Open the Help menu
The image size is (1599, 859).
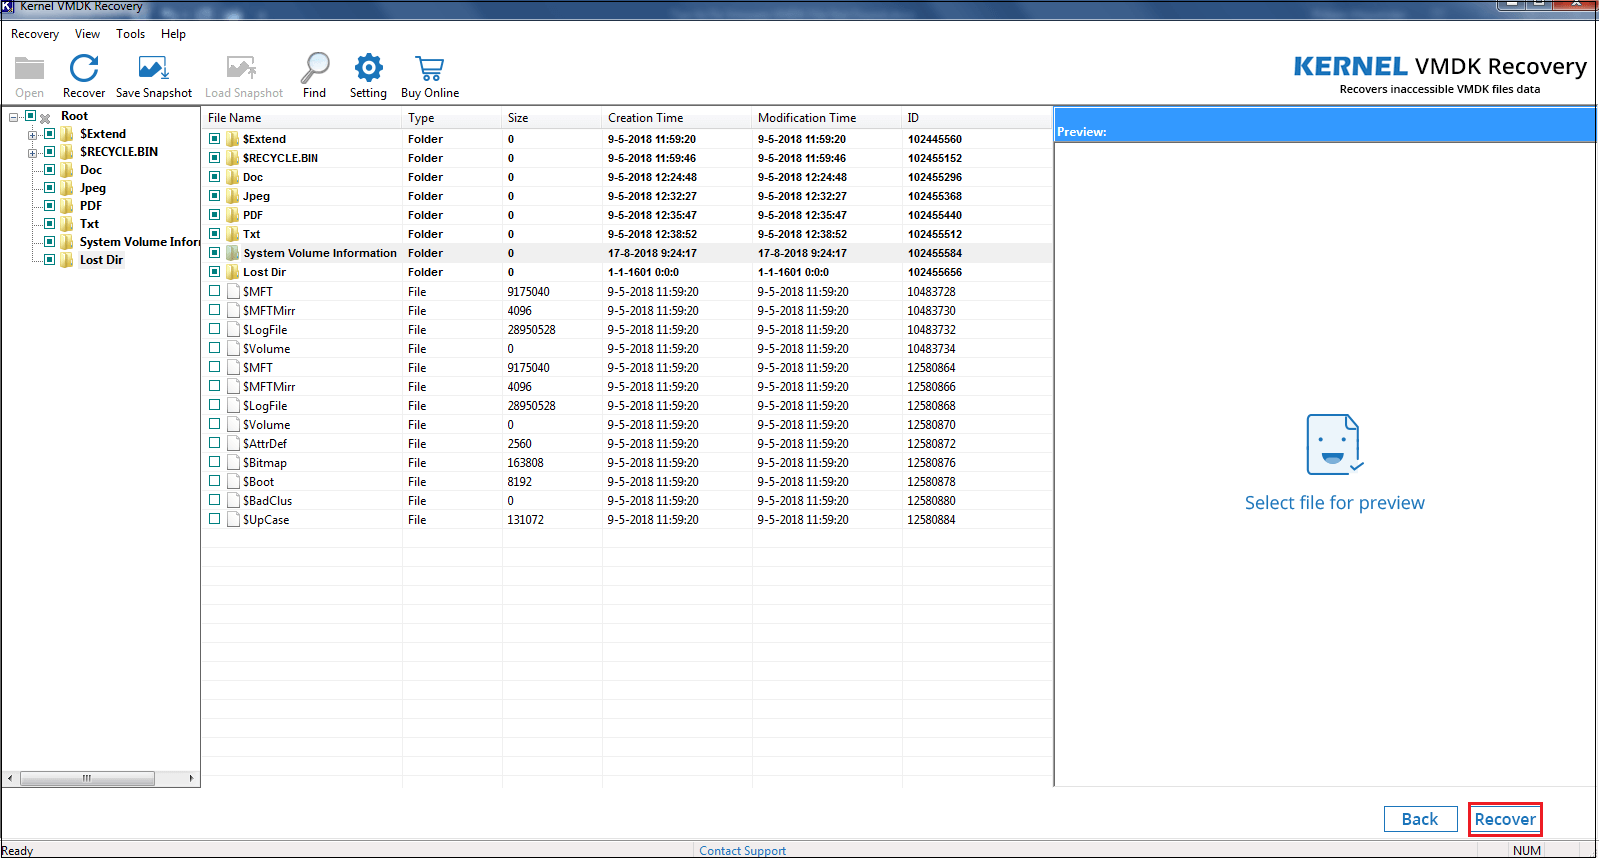pyautogui.click(x=173, y=34)
